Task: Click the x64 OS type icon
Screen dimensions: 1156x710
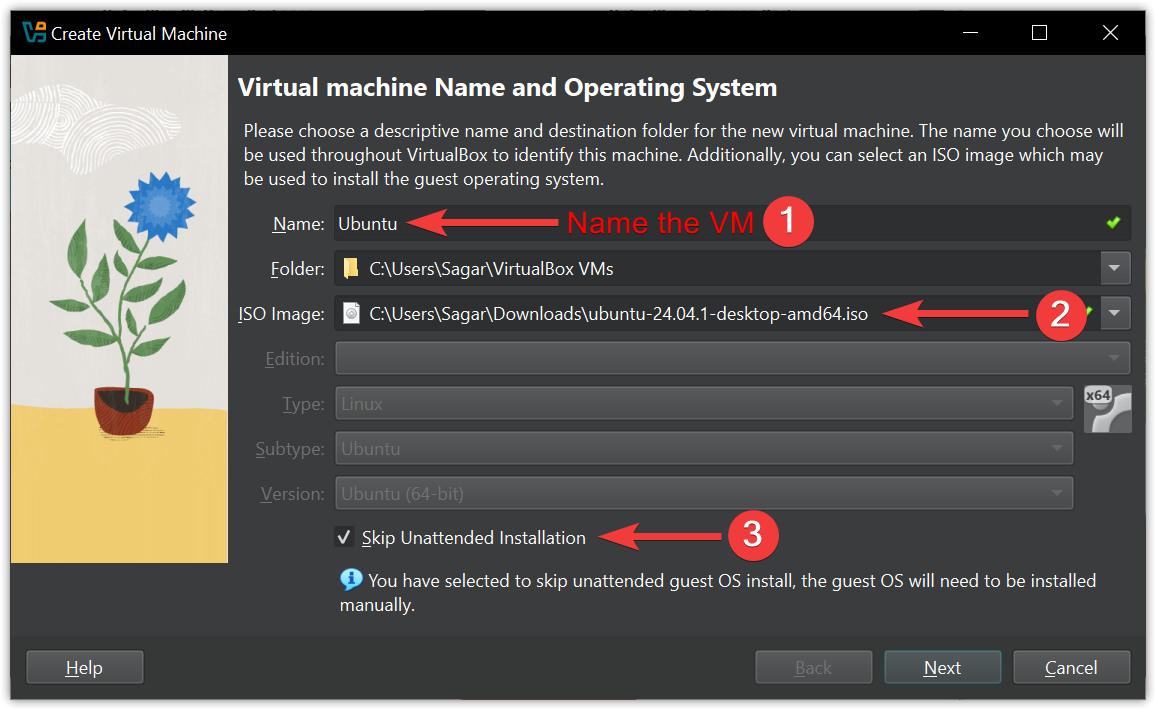Action: pyautogui.click(x=1107, y=408)
